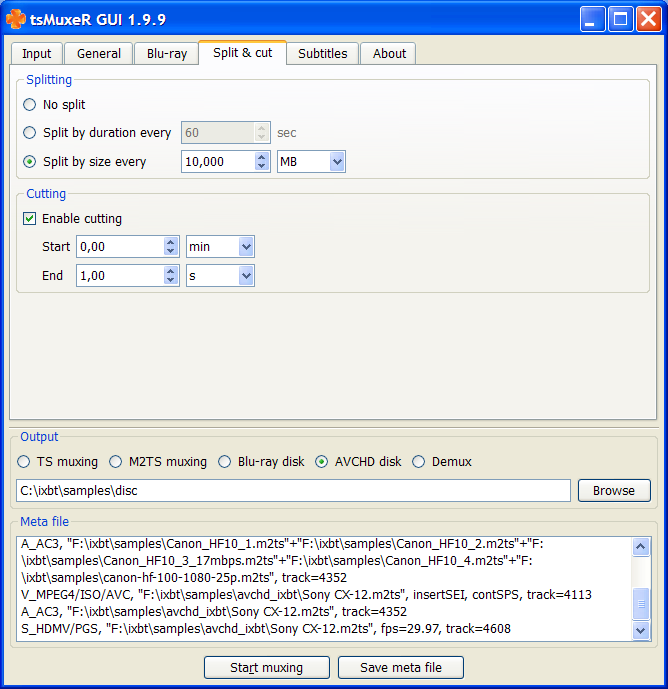Decrease Start value with down arrow
The height and width of the screenshot is (689, 668).
(171, 251)
